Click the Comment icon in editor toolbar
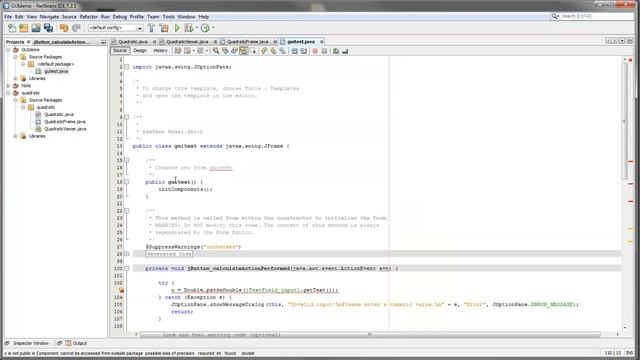The image size is (640, 360). pyautogui.click(x=336, y=51)
